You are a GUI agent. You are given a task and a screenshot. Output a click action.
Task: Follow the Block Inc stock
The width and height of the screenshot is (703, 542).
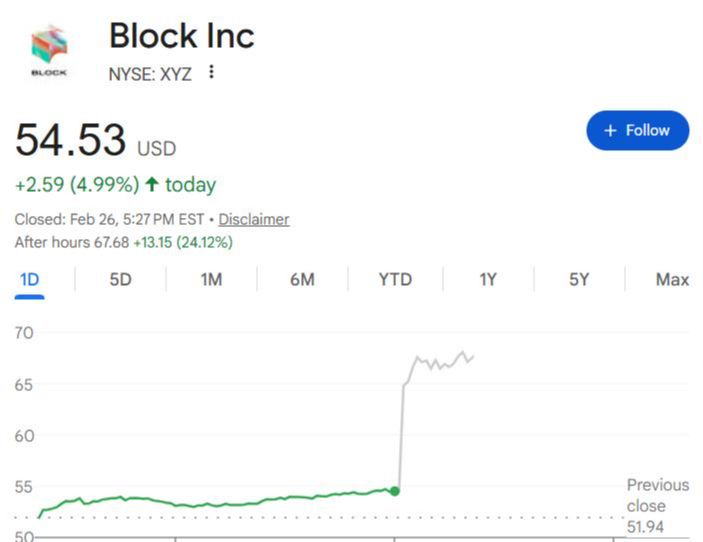[637, 131]
